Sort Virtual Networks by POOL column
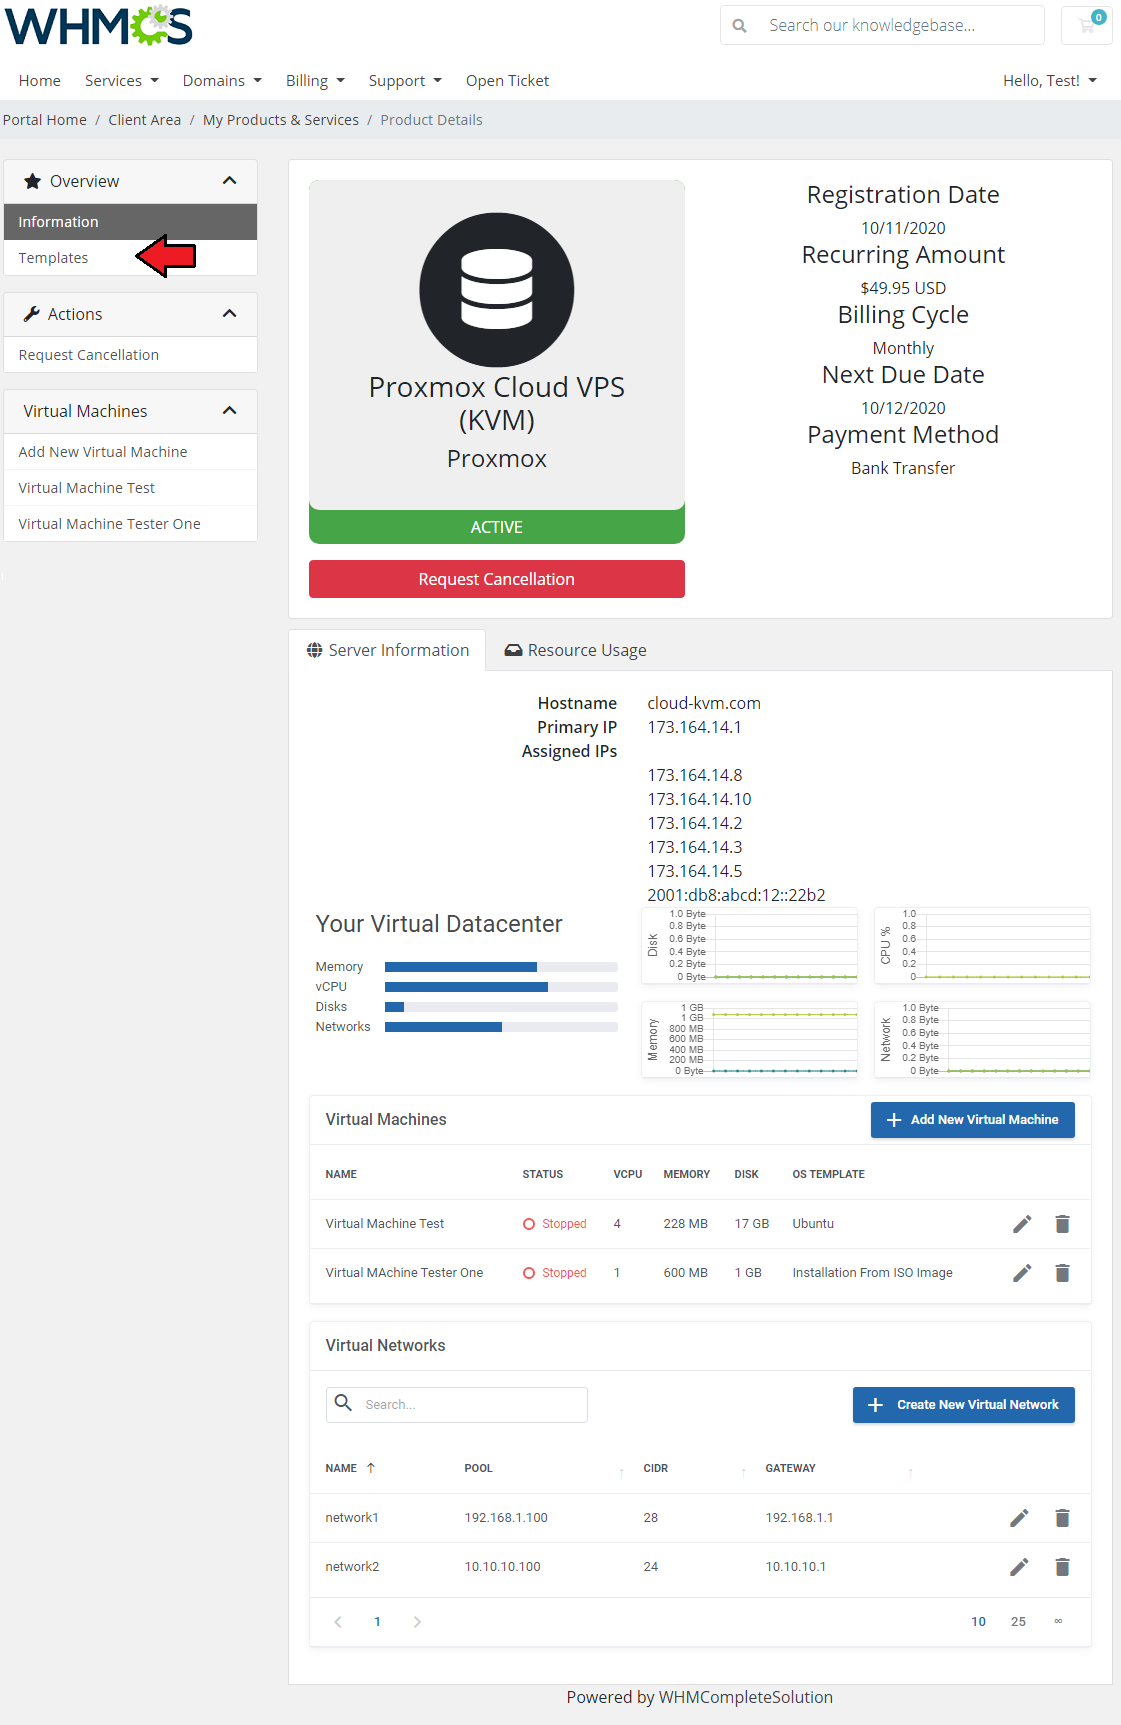This screenshot has height=1725, width=1121. 478,1468
